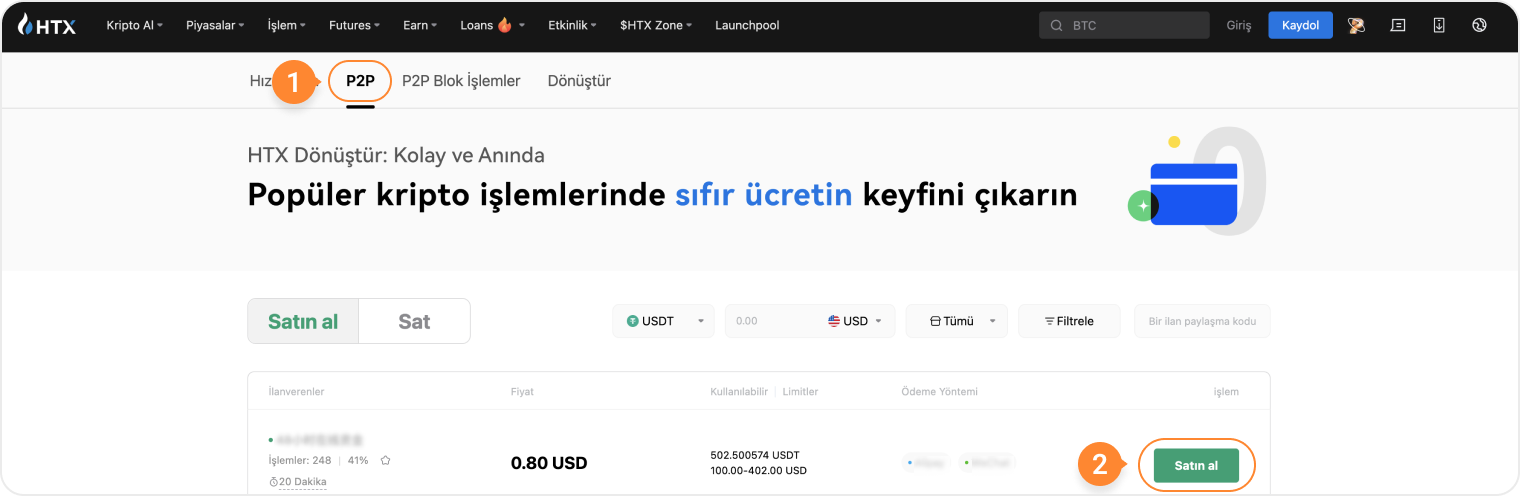Switch to P2P Blok İşlemler tab

(x=461, y=81)
